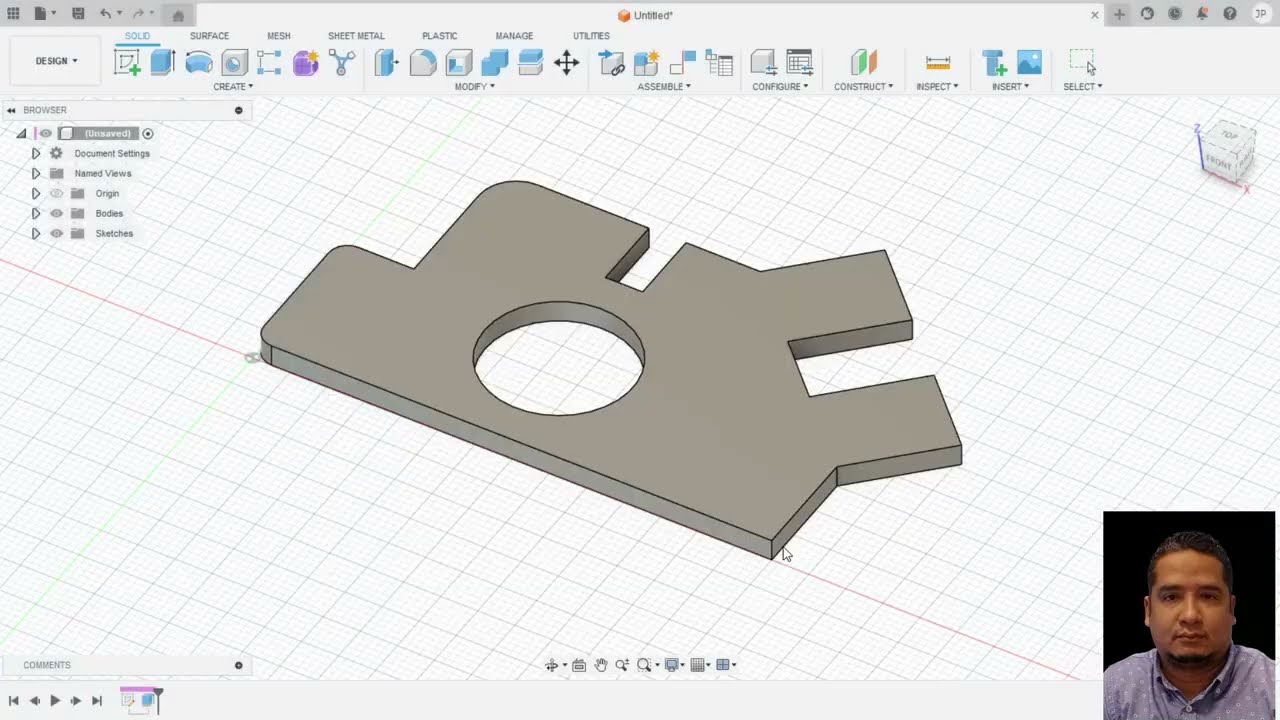This screenshot has width=1280, height=720.
Task: Click the Bill of Materials icon
Action: [x=718, y=63]
